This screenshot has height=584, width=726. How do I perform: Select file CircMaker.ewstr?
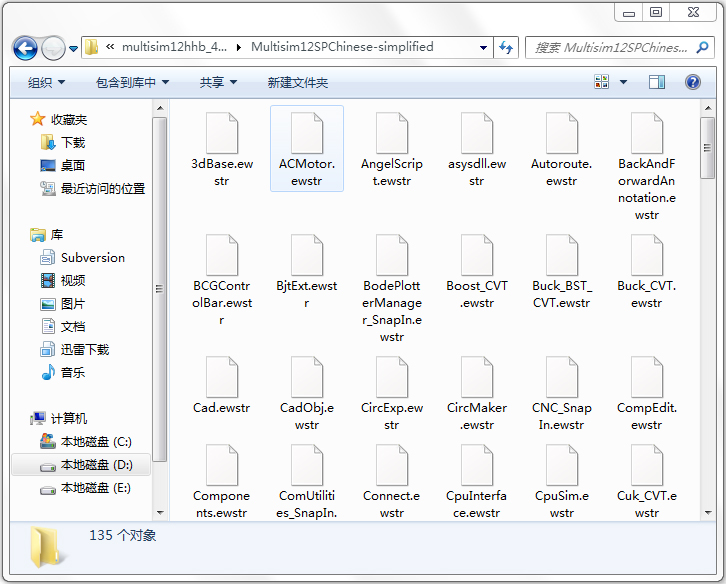click(477, 393)
